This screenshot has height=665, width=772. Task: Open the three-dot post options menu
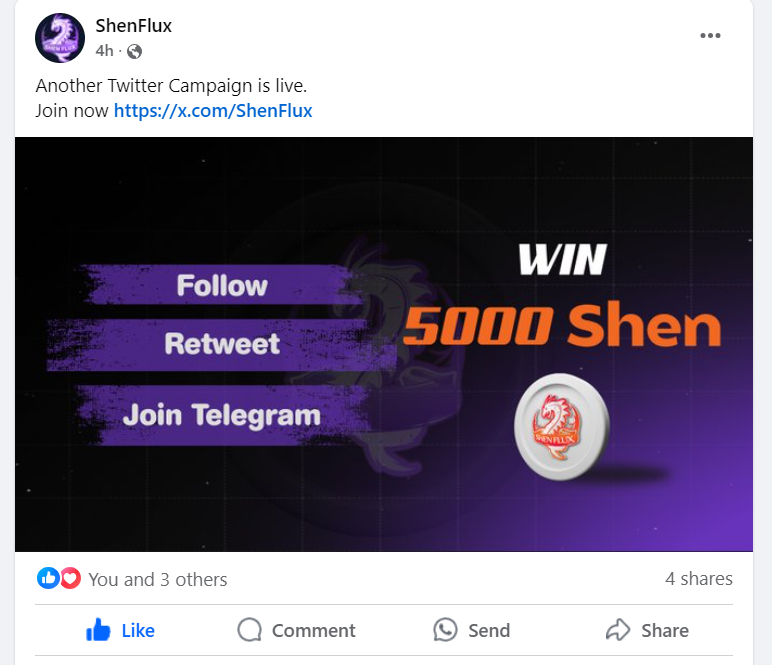click(x=710, y=35)
